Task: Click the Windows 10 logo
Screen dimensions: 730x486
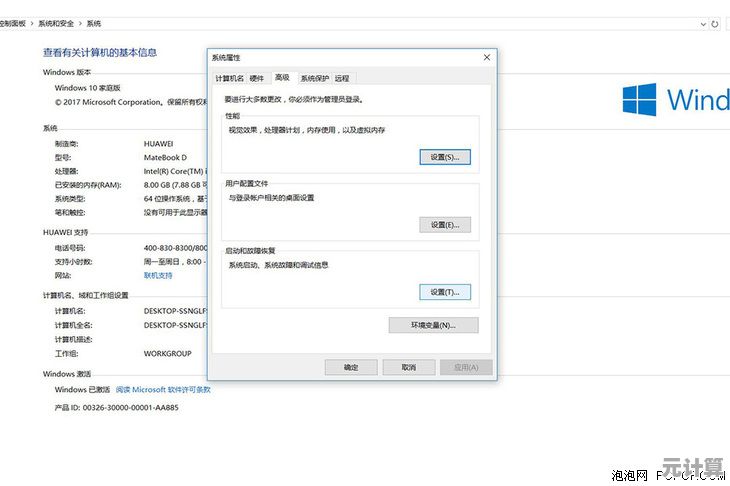Action: tap(639, 100)
